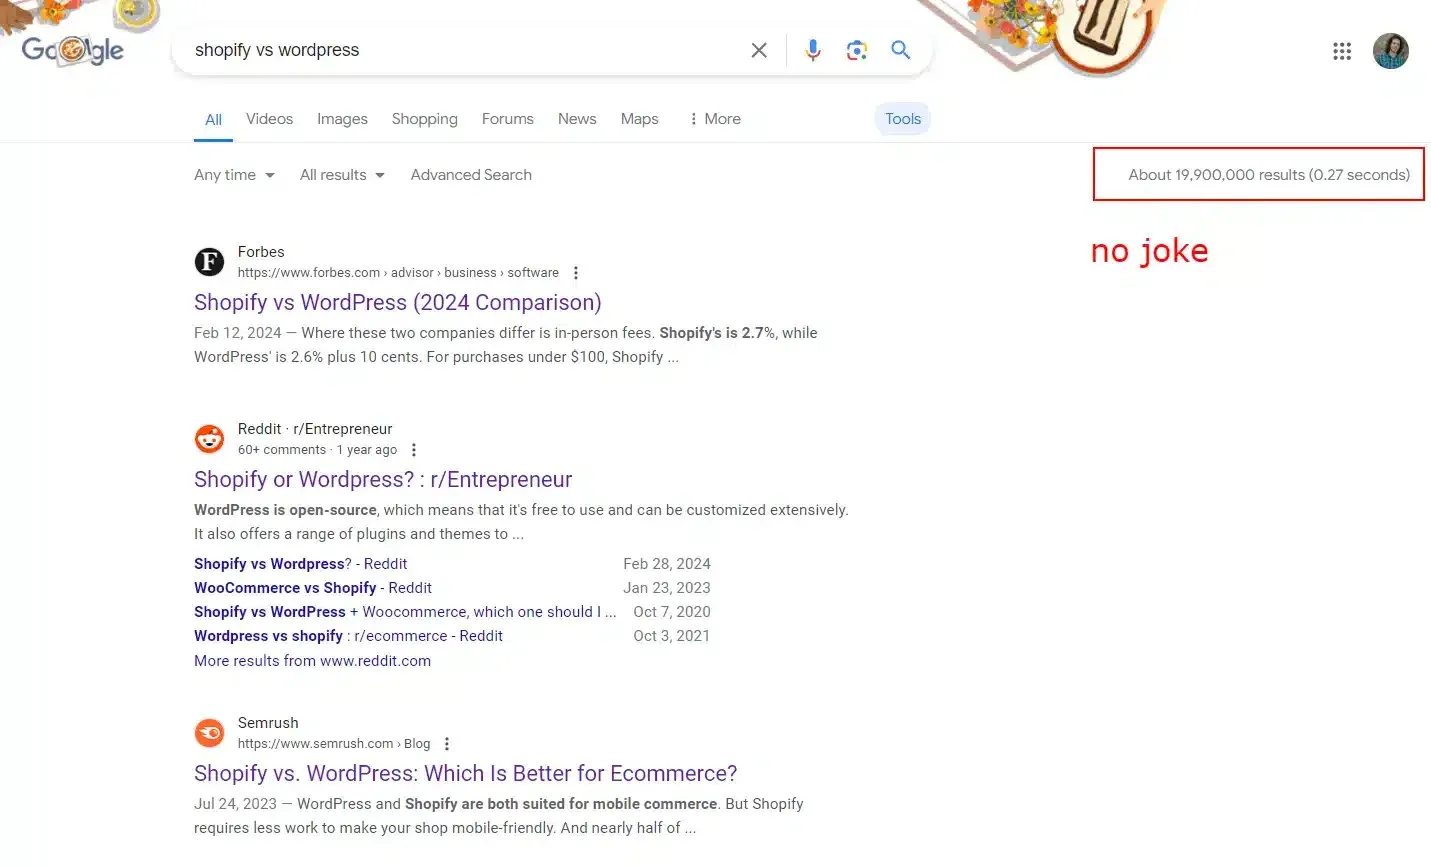The width and height of the screenshot is (1431, 867).
Task: Expand the All results dropdown
Action: (341, 175)
